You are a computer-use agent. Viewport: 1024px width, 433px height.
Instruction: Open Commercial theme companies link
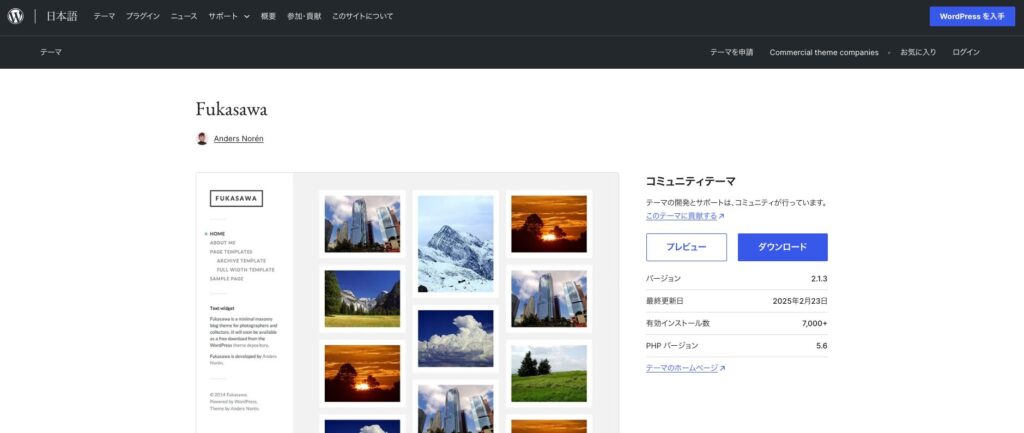pyautogui.click(x=824, y=52)
